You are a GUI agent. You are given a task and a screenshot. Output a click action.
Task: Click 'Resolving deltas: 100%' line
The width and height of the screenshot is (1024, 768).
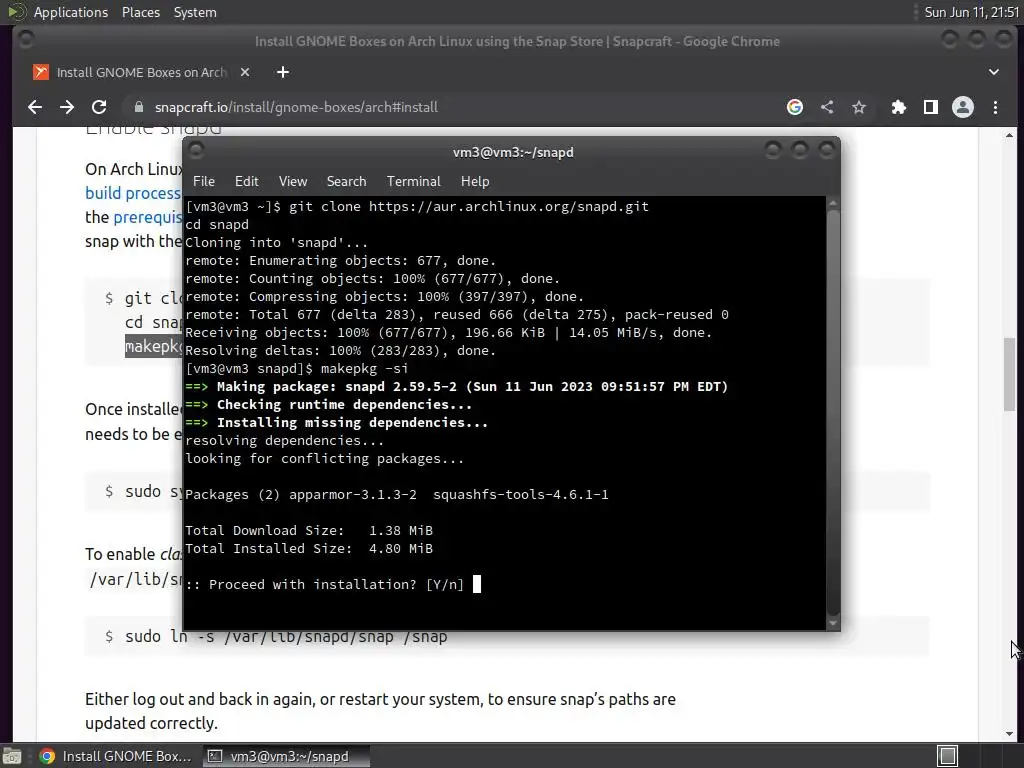[340, 351]
